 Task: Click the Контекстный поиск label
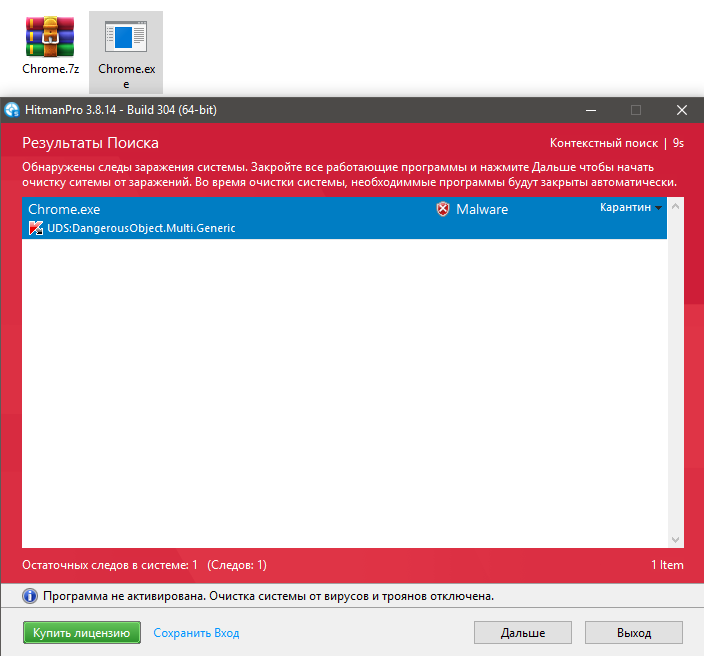click(x=603, y=143)
